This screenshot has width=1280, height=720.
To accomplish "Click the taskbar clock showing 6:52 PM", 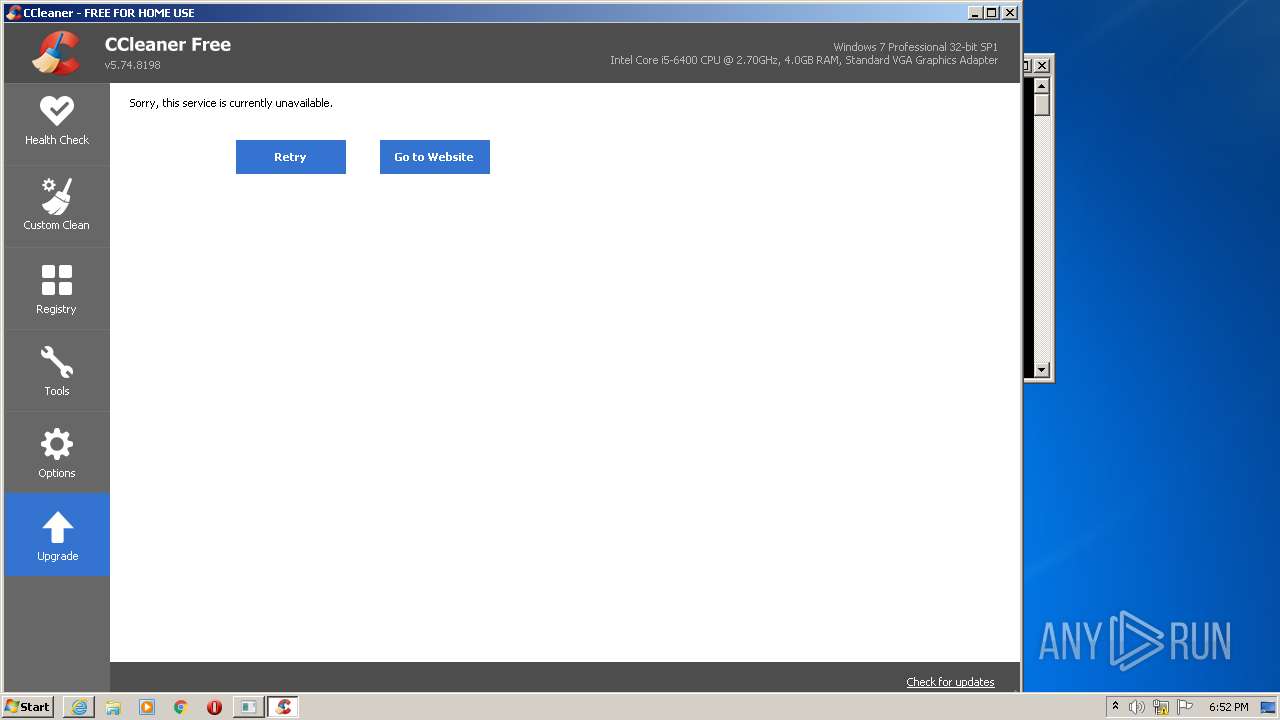I will point(1228,707).
